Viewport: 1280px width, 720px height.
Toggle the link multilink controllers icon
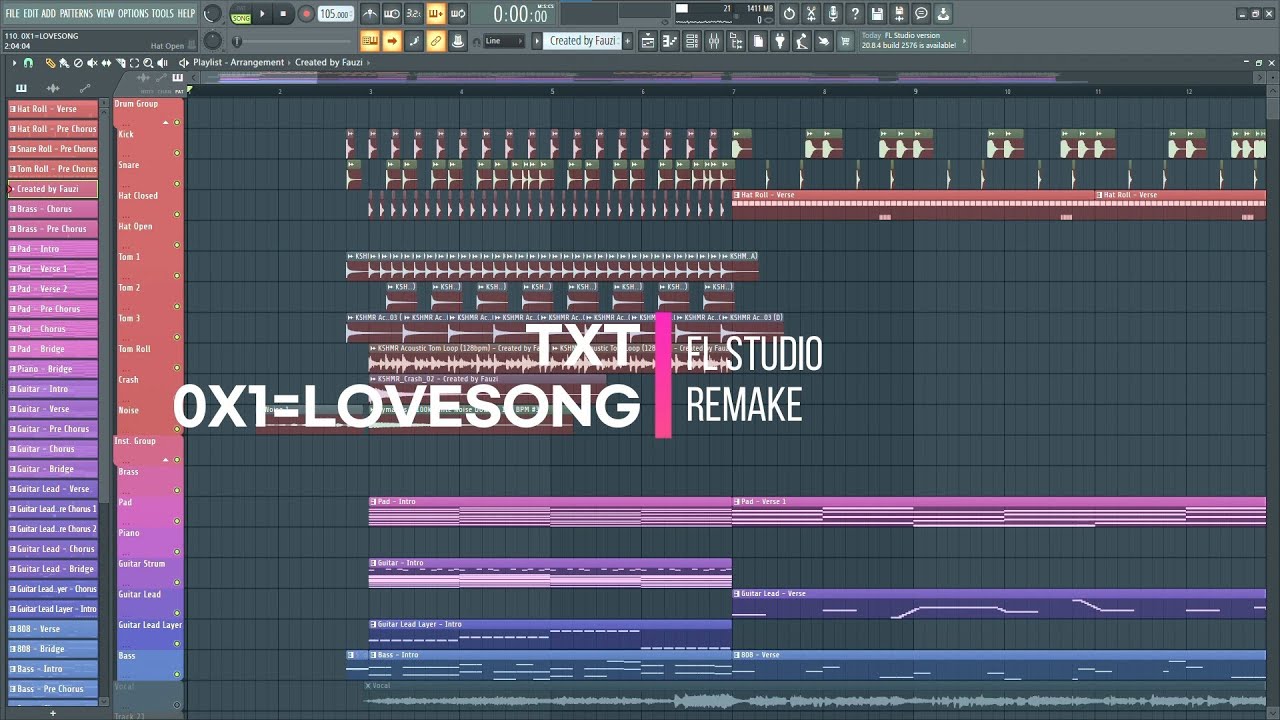pos(436,41)
